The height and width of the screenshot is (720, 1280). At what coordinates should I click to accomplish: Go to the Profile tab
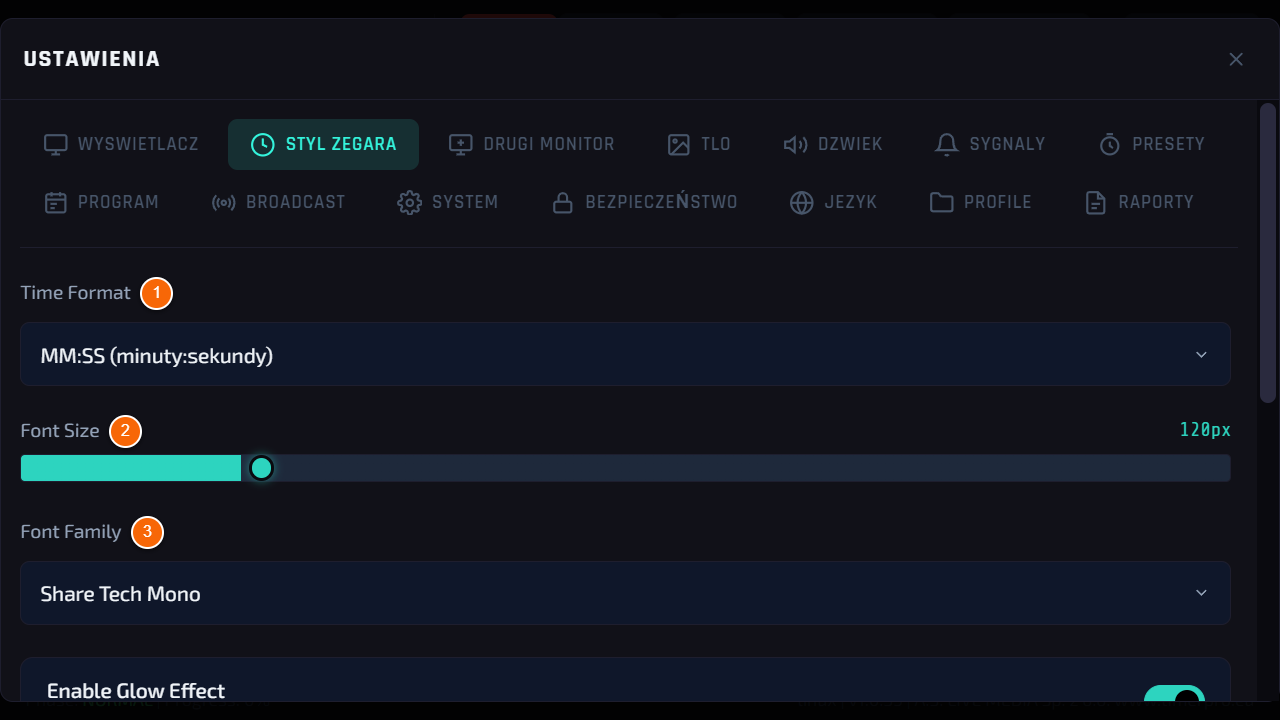click(x=980, y=202)
